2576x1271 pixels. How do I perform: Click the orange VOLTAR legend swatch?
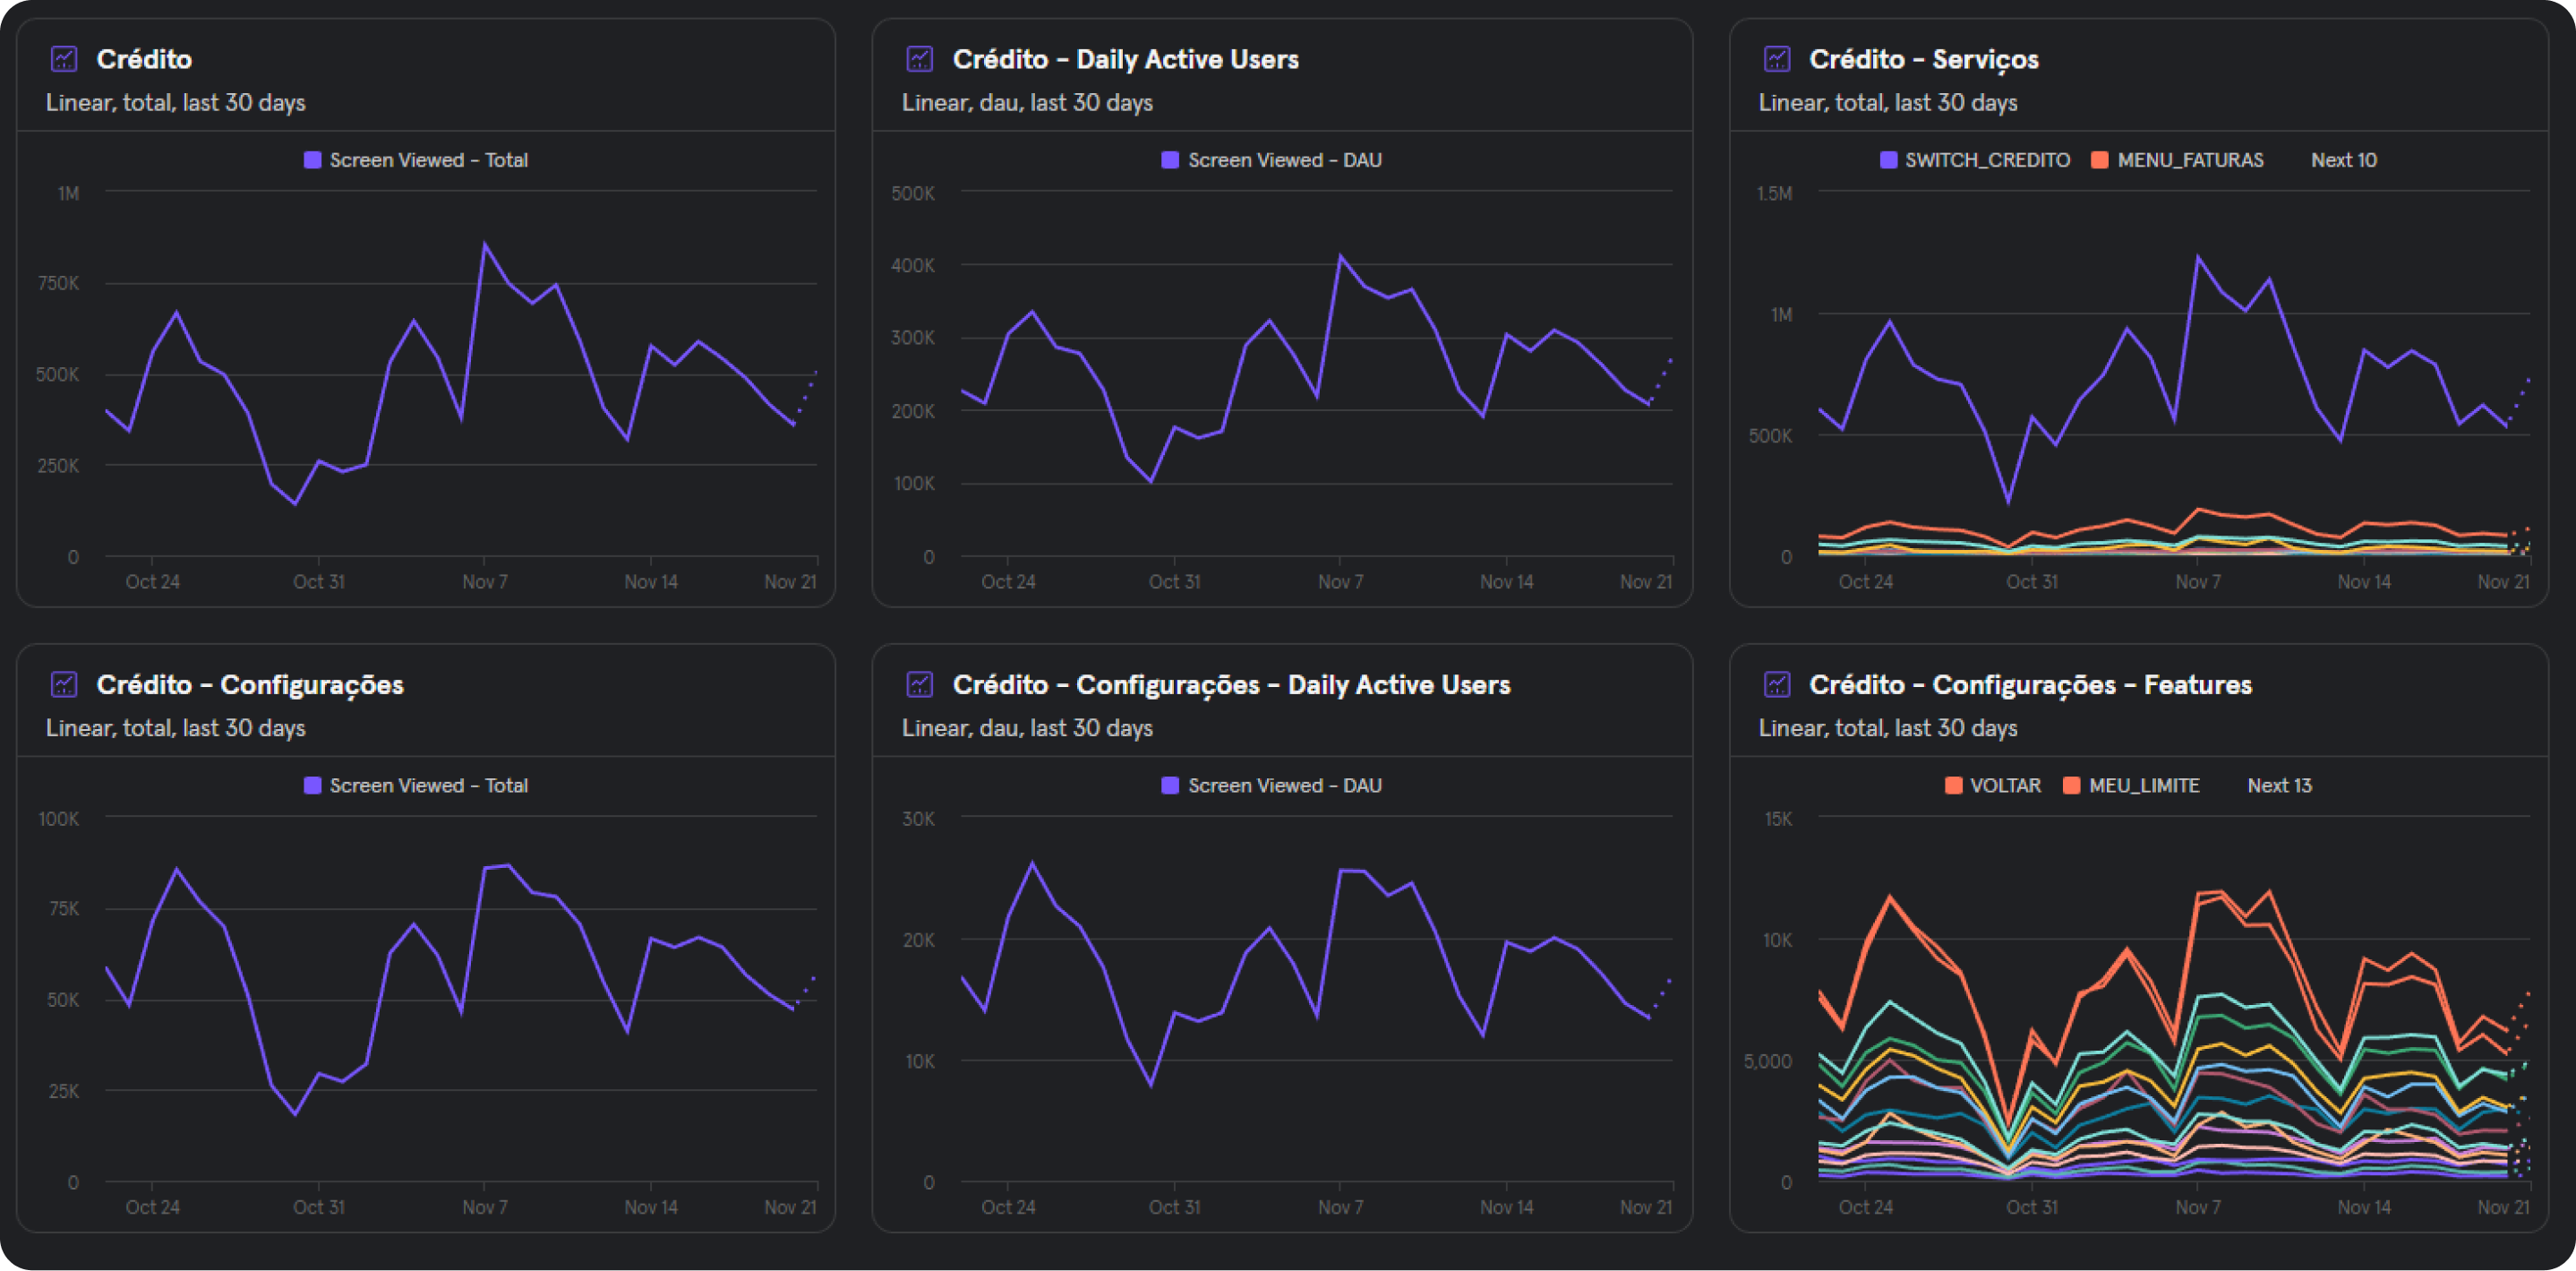click(x=1953, y=785)
